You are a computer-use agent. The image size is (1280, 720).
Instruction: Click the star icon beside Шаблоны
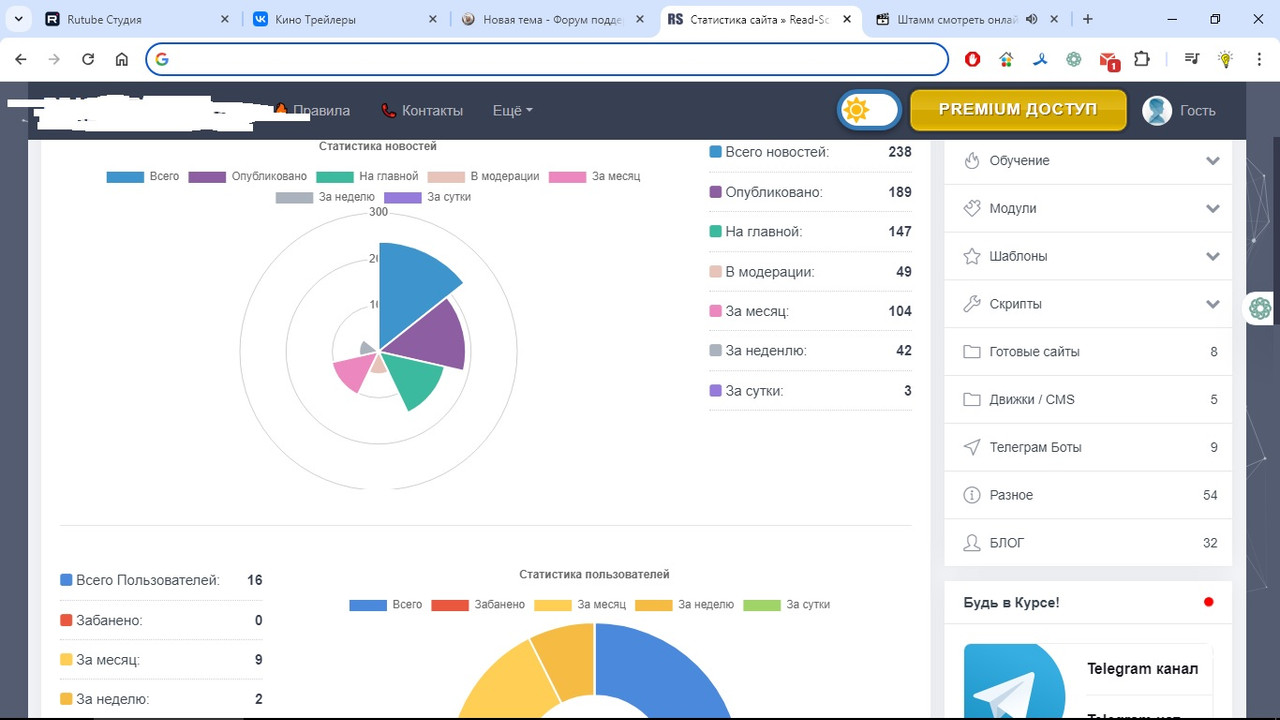pos(971,256)
